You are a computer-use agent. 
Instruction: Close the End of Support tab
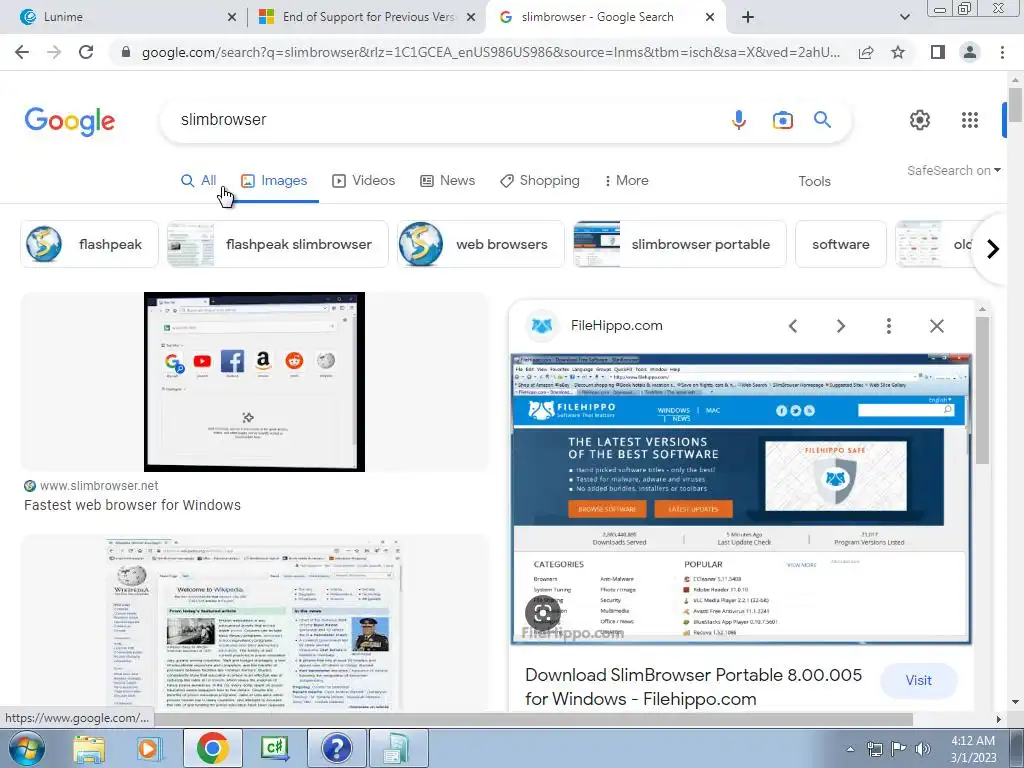471,18
